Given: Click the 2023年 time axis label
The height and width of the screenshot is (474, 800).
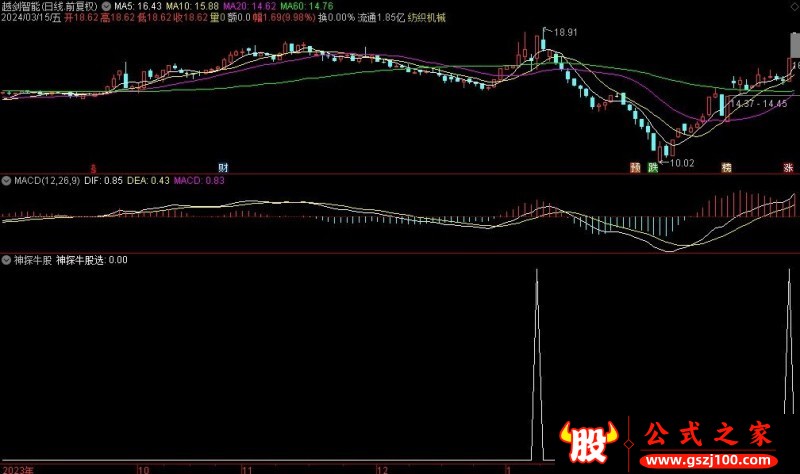Looking at the screenshot, I should click(18, 469).
